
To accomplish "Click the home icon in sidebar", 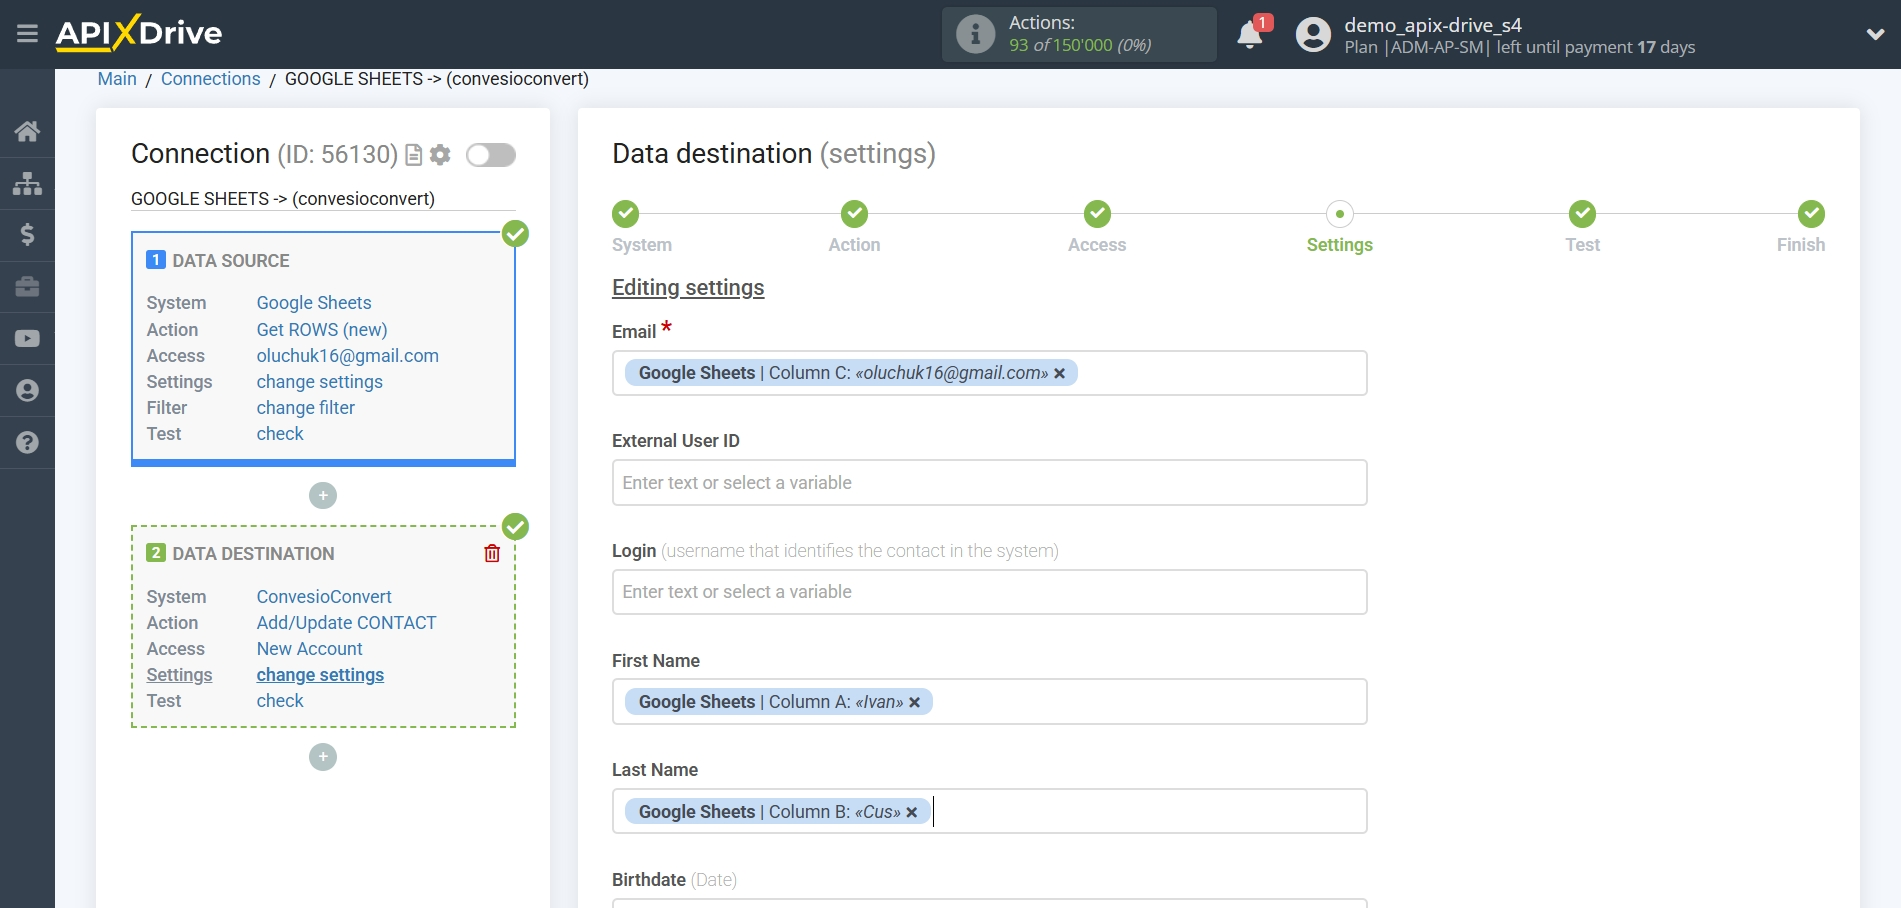I will (27, 131).
